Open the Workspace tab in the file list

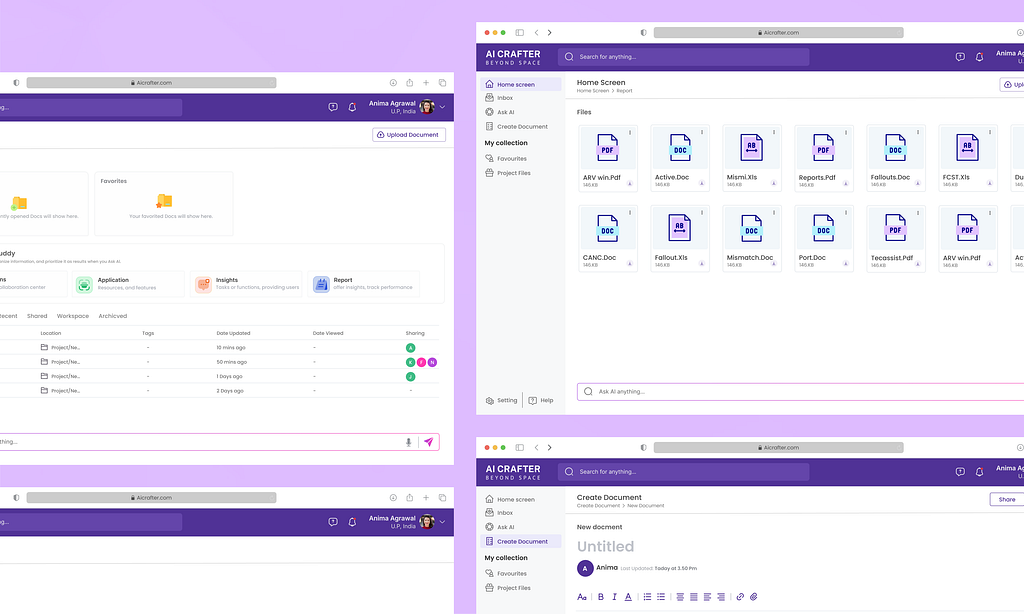(x=73, y=316)
